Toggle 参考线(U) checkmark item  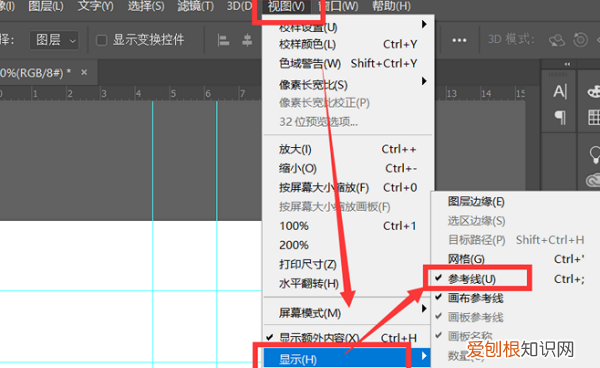coord(516,279)
